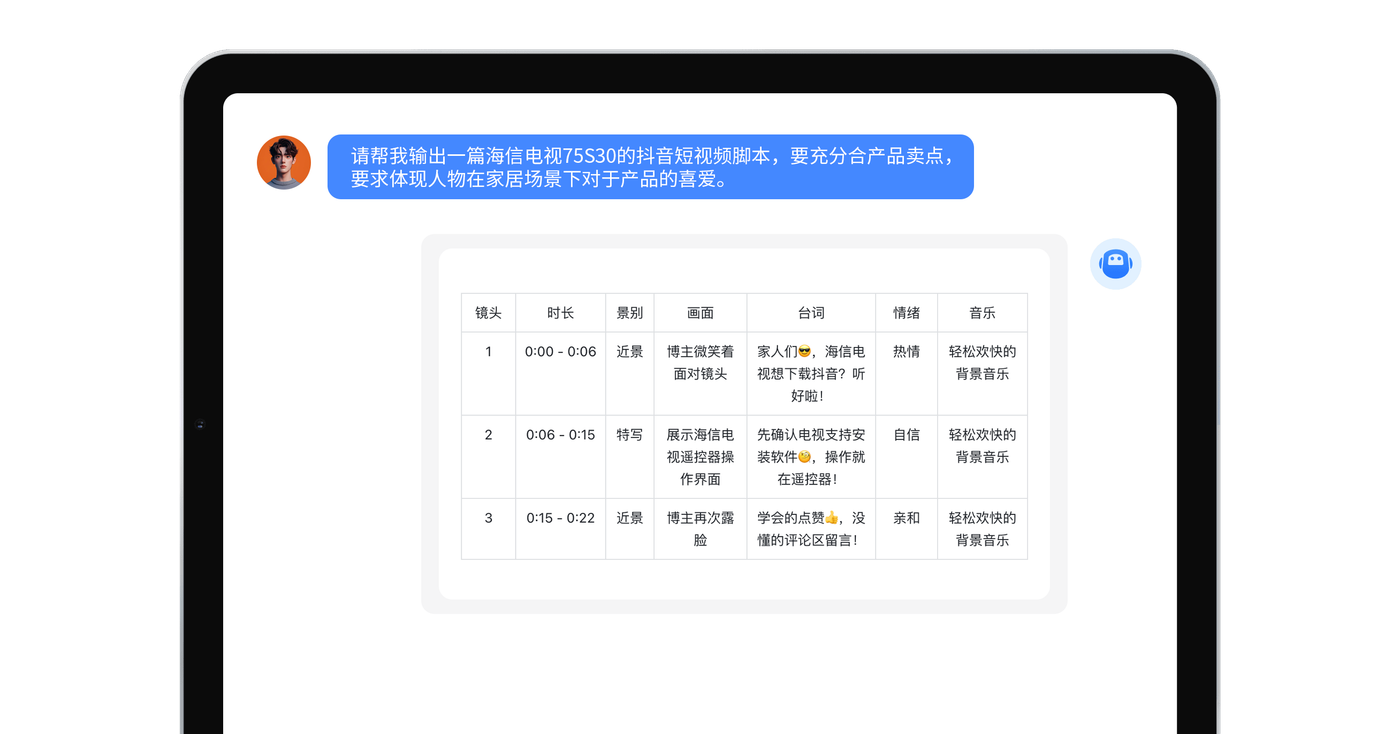This screenshot has width=1400, height=734.
Task: Click the 景别 column header
Action: click(x=630, y=313)
